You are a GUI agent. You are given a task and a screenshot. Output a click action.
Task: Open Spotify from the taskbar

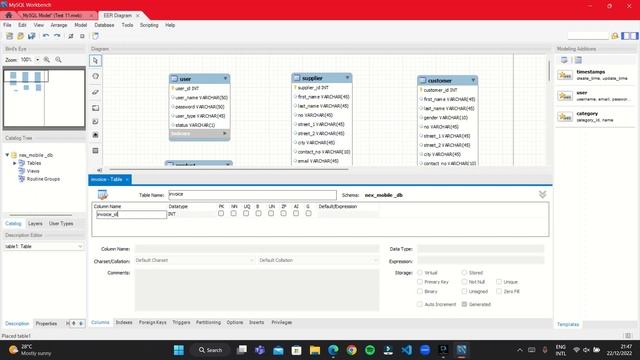[x=370, y=350]
